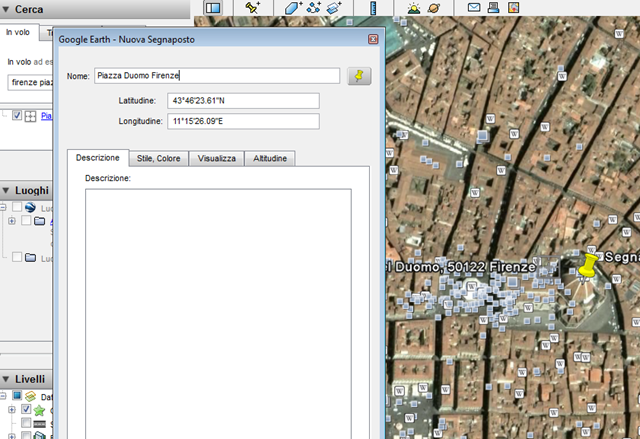Image resolution: width=640 pixels, height=439 pixels.
Task: Click the black road bar icon in Livelli
Action: [x=39, y=424]
